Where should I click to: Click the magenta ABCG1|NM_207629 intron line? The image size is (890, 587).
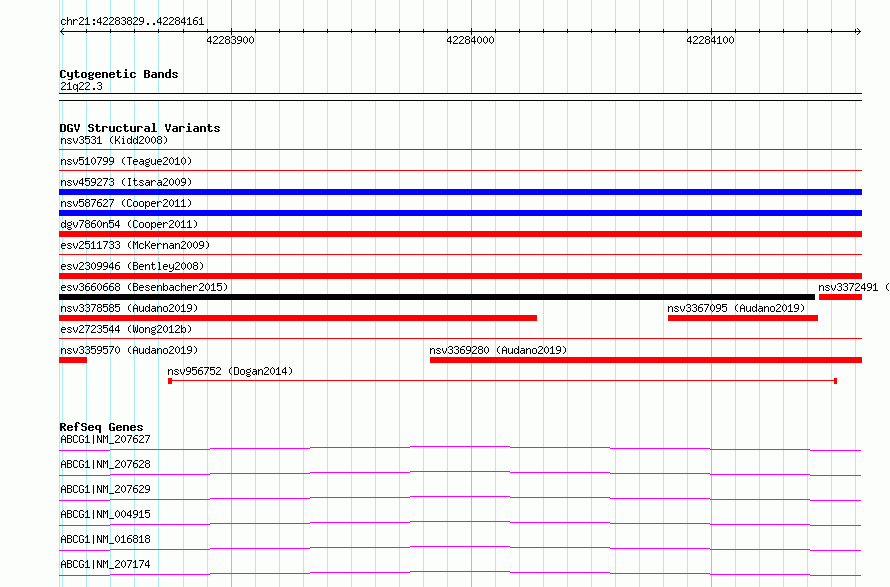(x=460, y=498)
